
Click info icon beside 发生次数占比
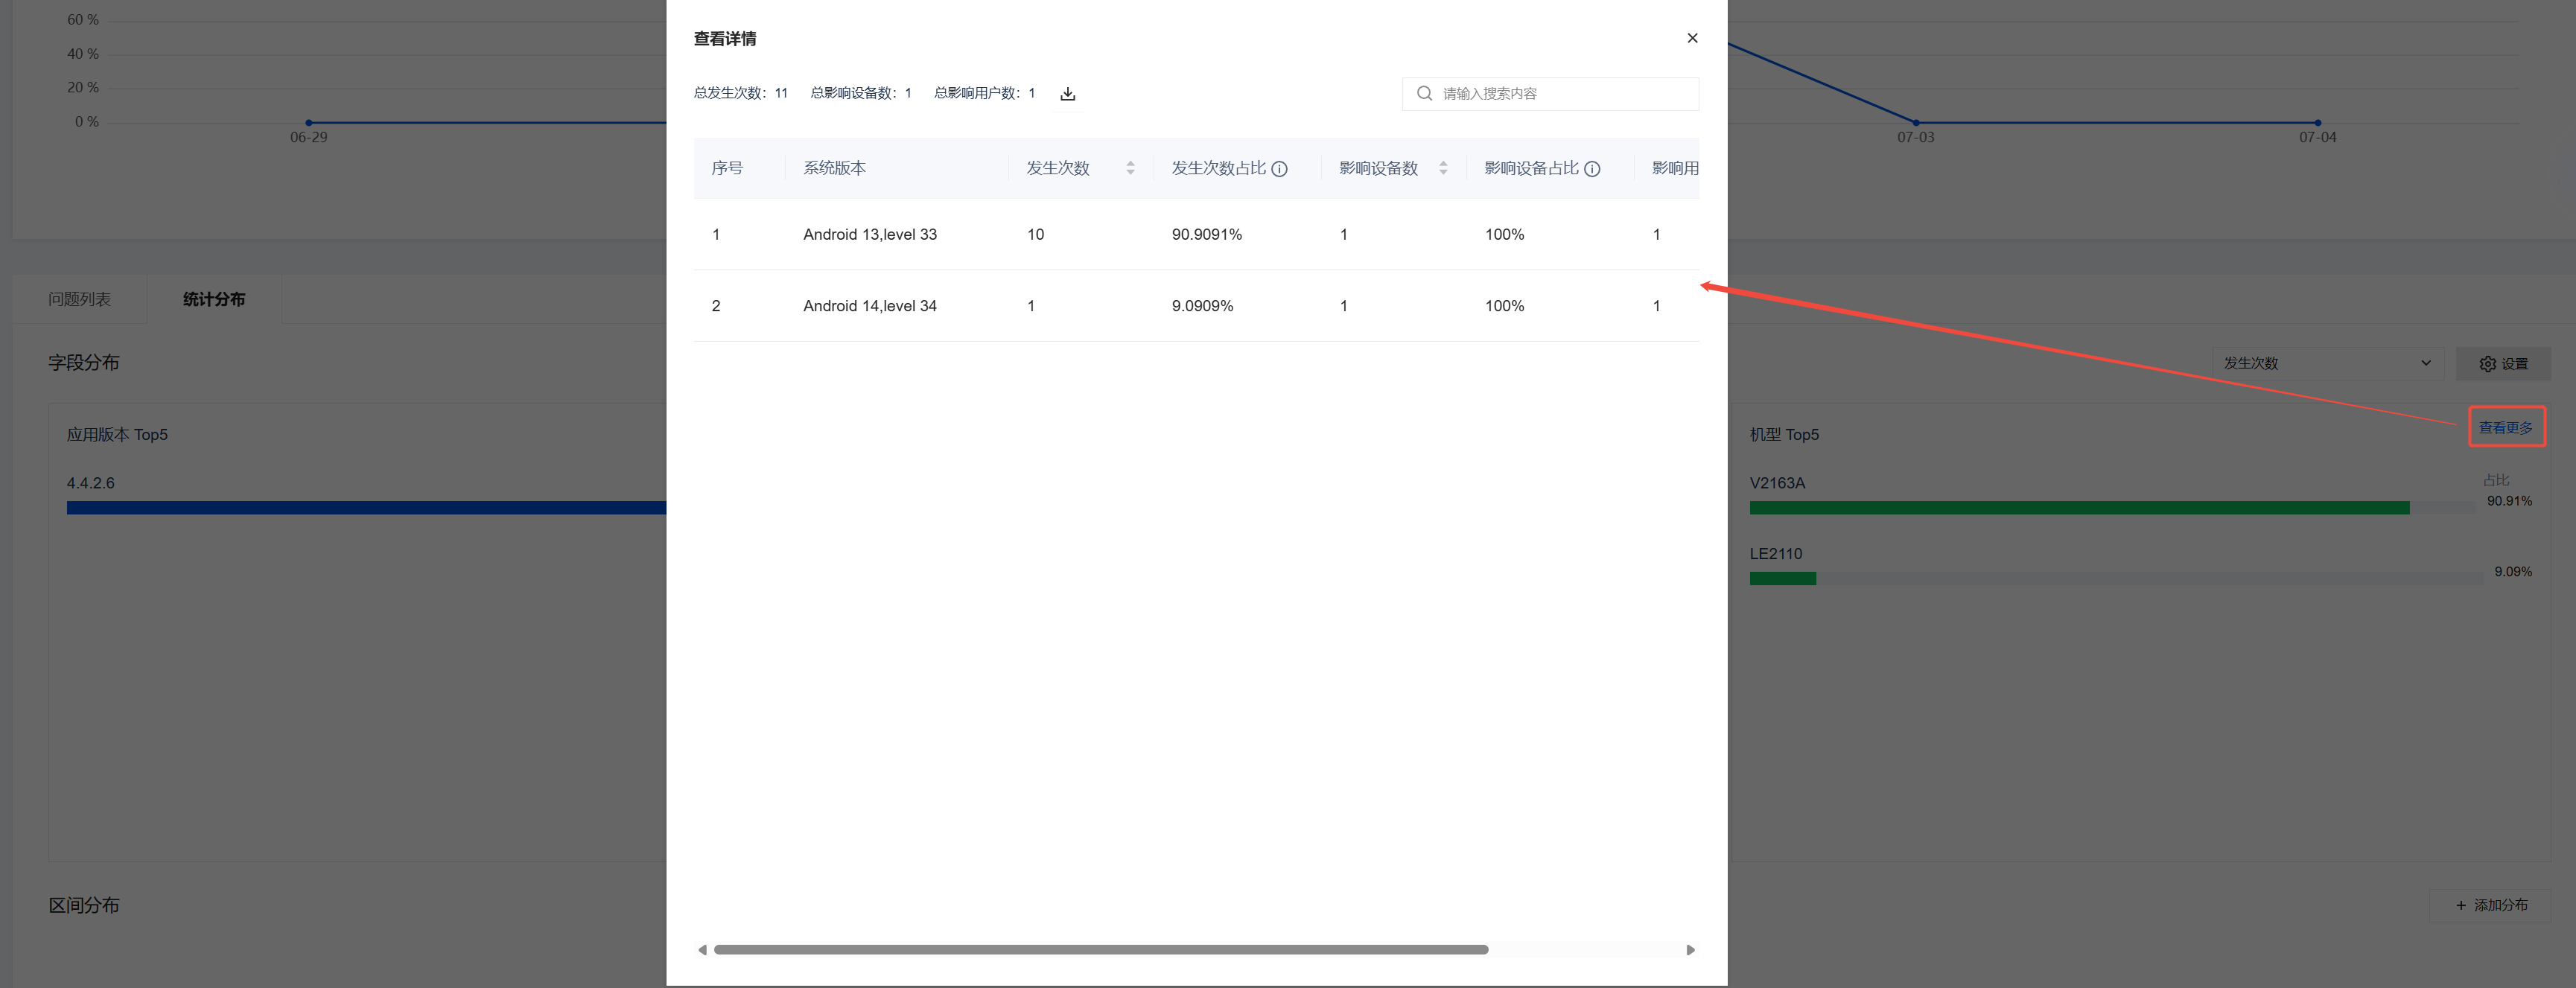coord(1279,169)
